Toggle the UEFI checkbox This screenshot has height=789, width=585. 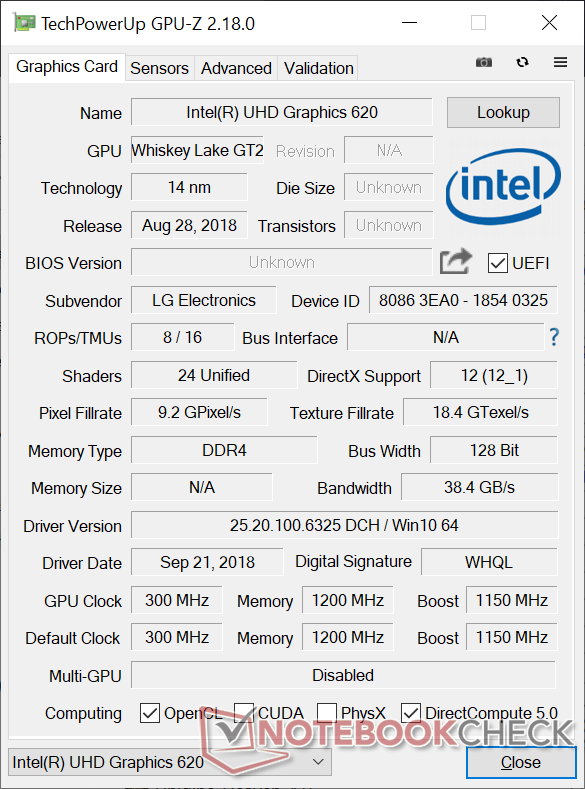pos(497,263)
